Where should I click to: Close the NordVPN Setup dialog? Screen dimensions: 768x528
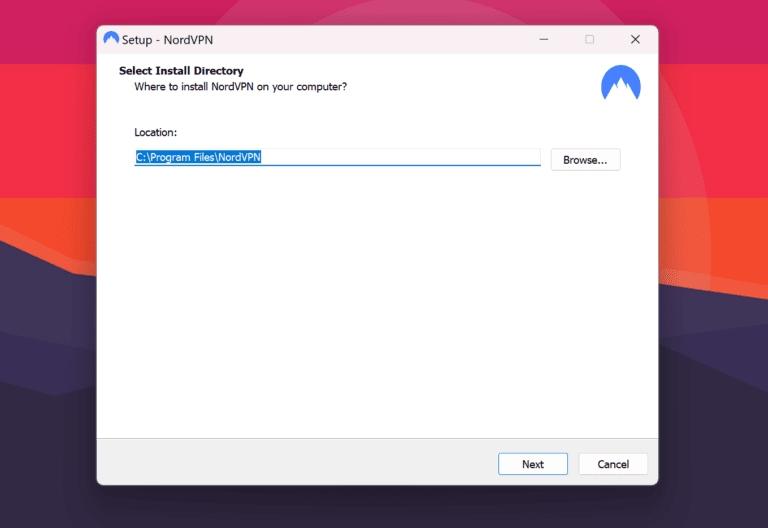pos(635,39)
